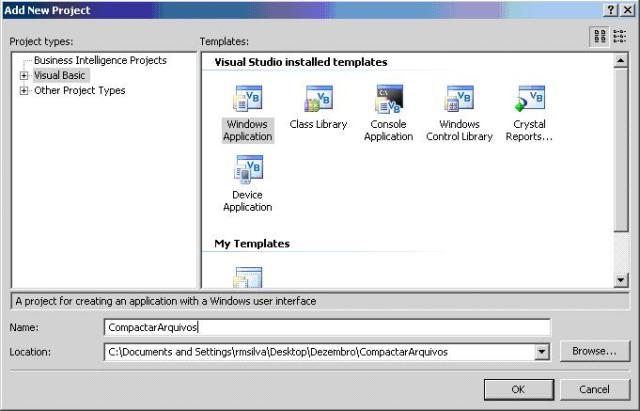This screenshot has width=640, height=411.
Task: Choose the Class Library template icon
Action: point(318,100)
